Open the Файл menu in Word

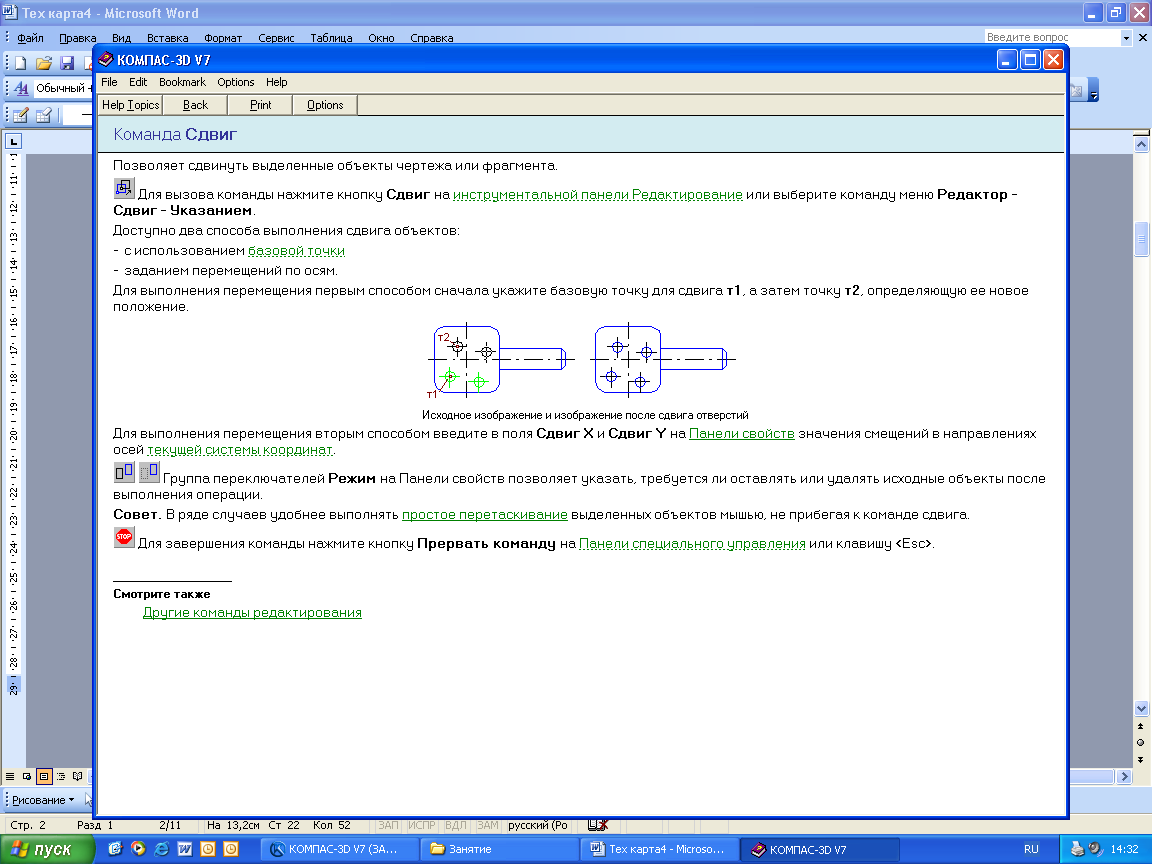coord(30,38)
